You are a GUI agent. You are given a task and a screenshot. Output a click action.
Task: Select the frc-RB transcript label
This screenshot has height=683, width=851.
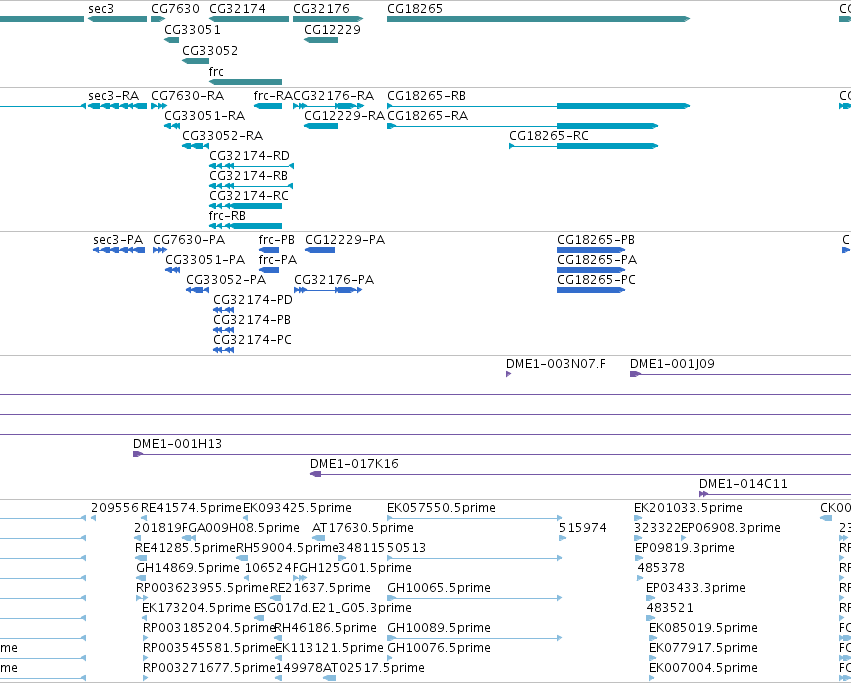pyautogui.click(x=227, y=216)
